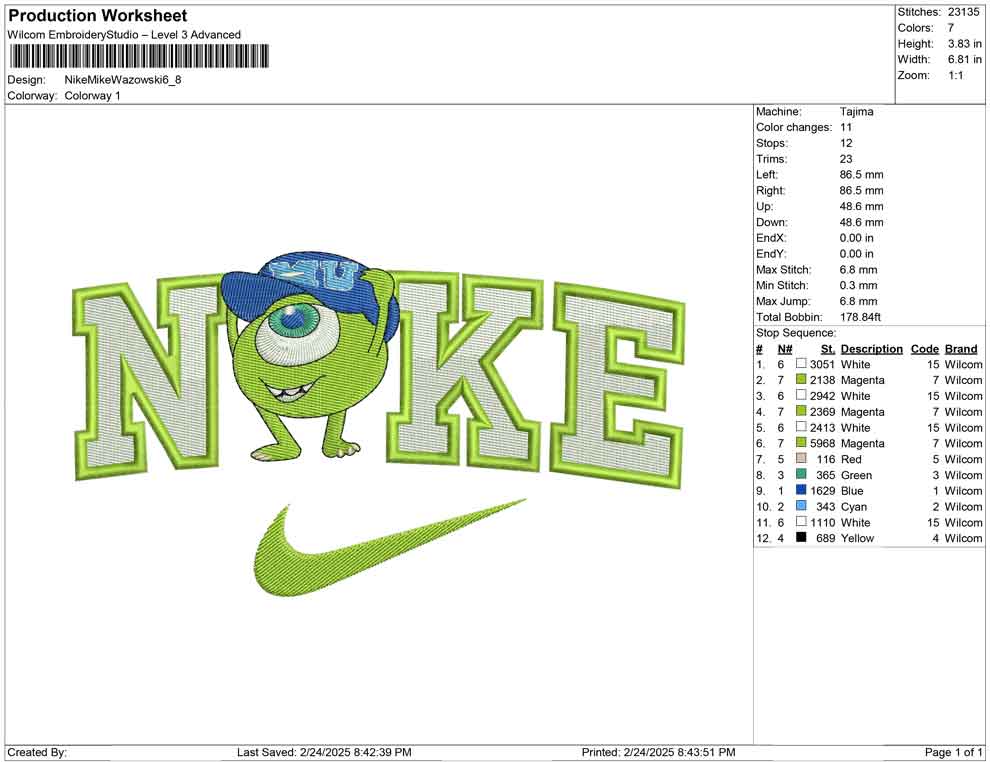Image resolution: width=990 pixels, height=762 pixels.
Task: Click the Color changes value 11
Action: pyautogui.click(x=845, y=128)
